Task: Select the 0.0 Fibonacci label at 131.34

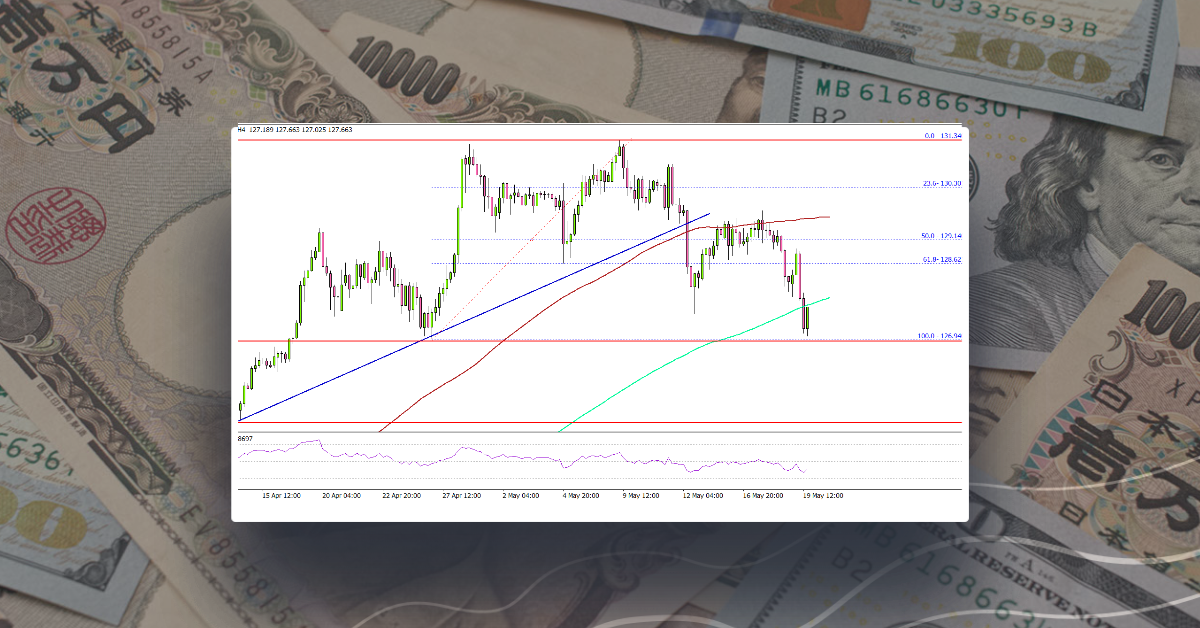Action: [x=938, y=133]
